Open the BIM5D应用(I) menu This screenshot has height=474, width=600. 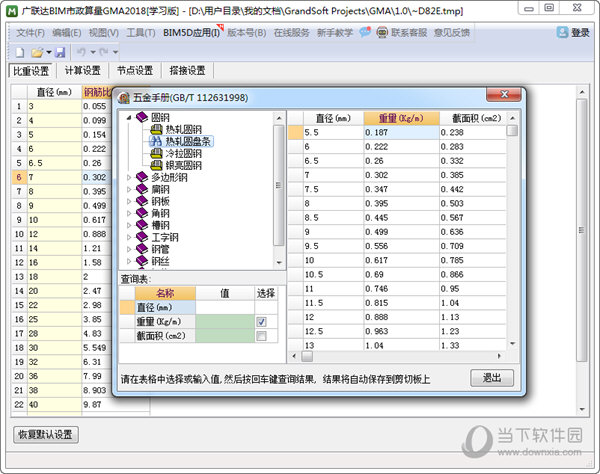tap(192, 33)
